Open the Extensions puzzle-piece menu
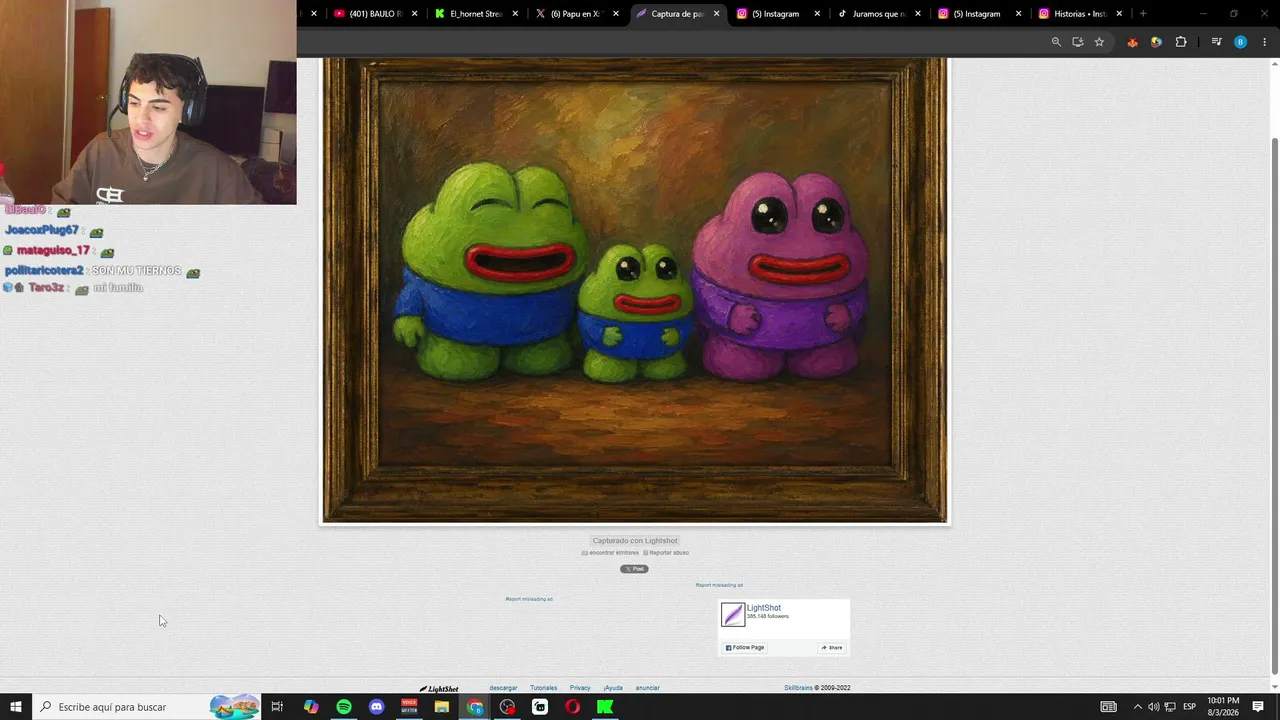This screenshot has height=720, width=1280. point(1181,42)
